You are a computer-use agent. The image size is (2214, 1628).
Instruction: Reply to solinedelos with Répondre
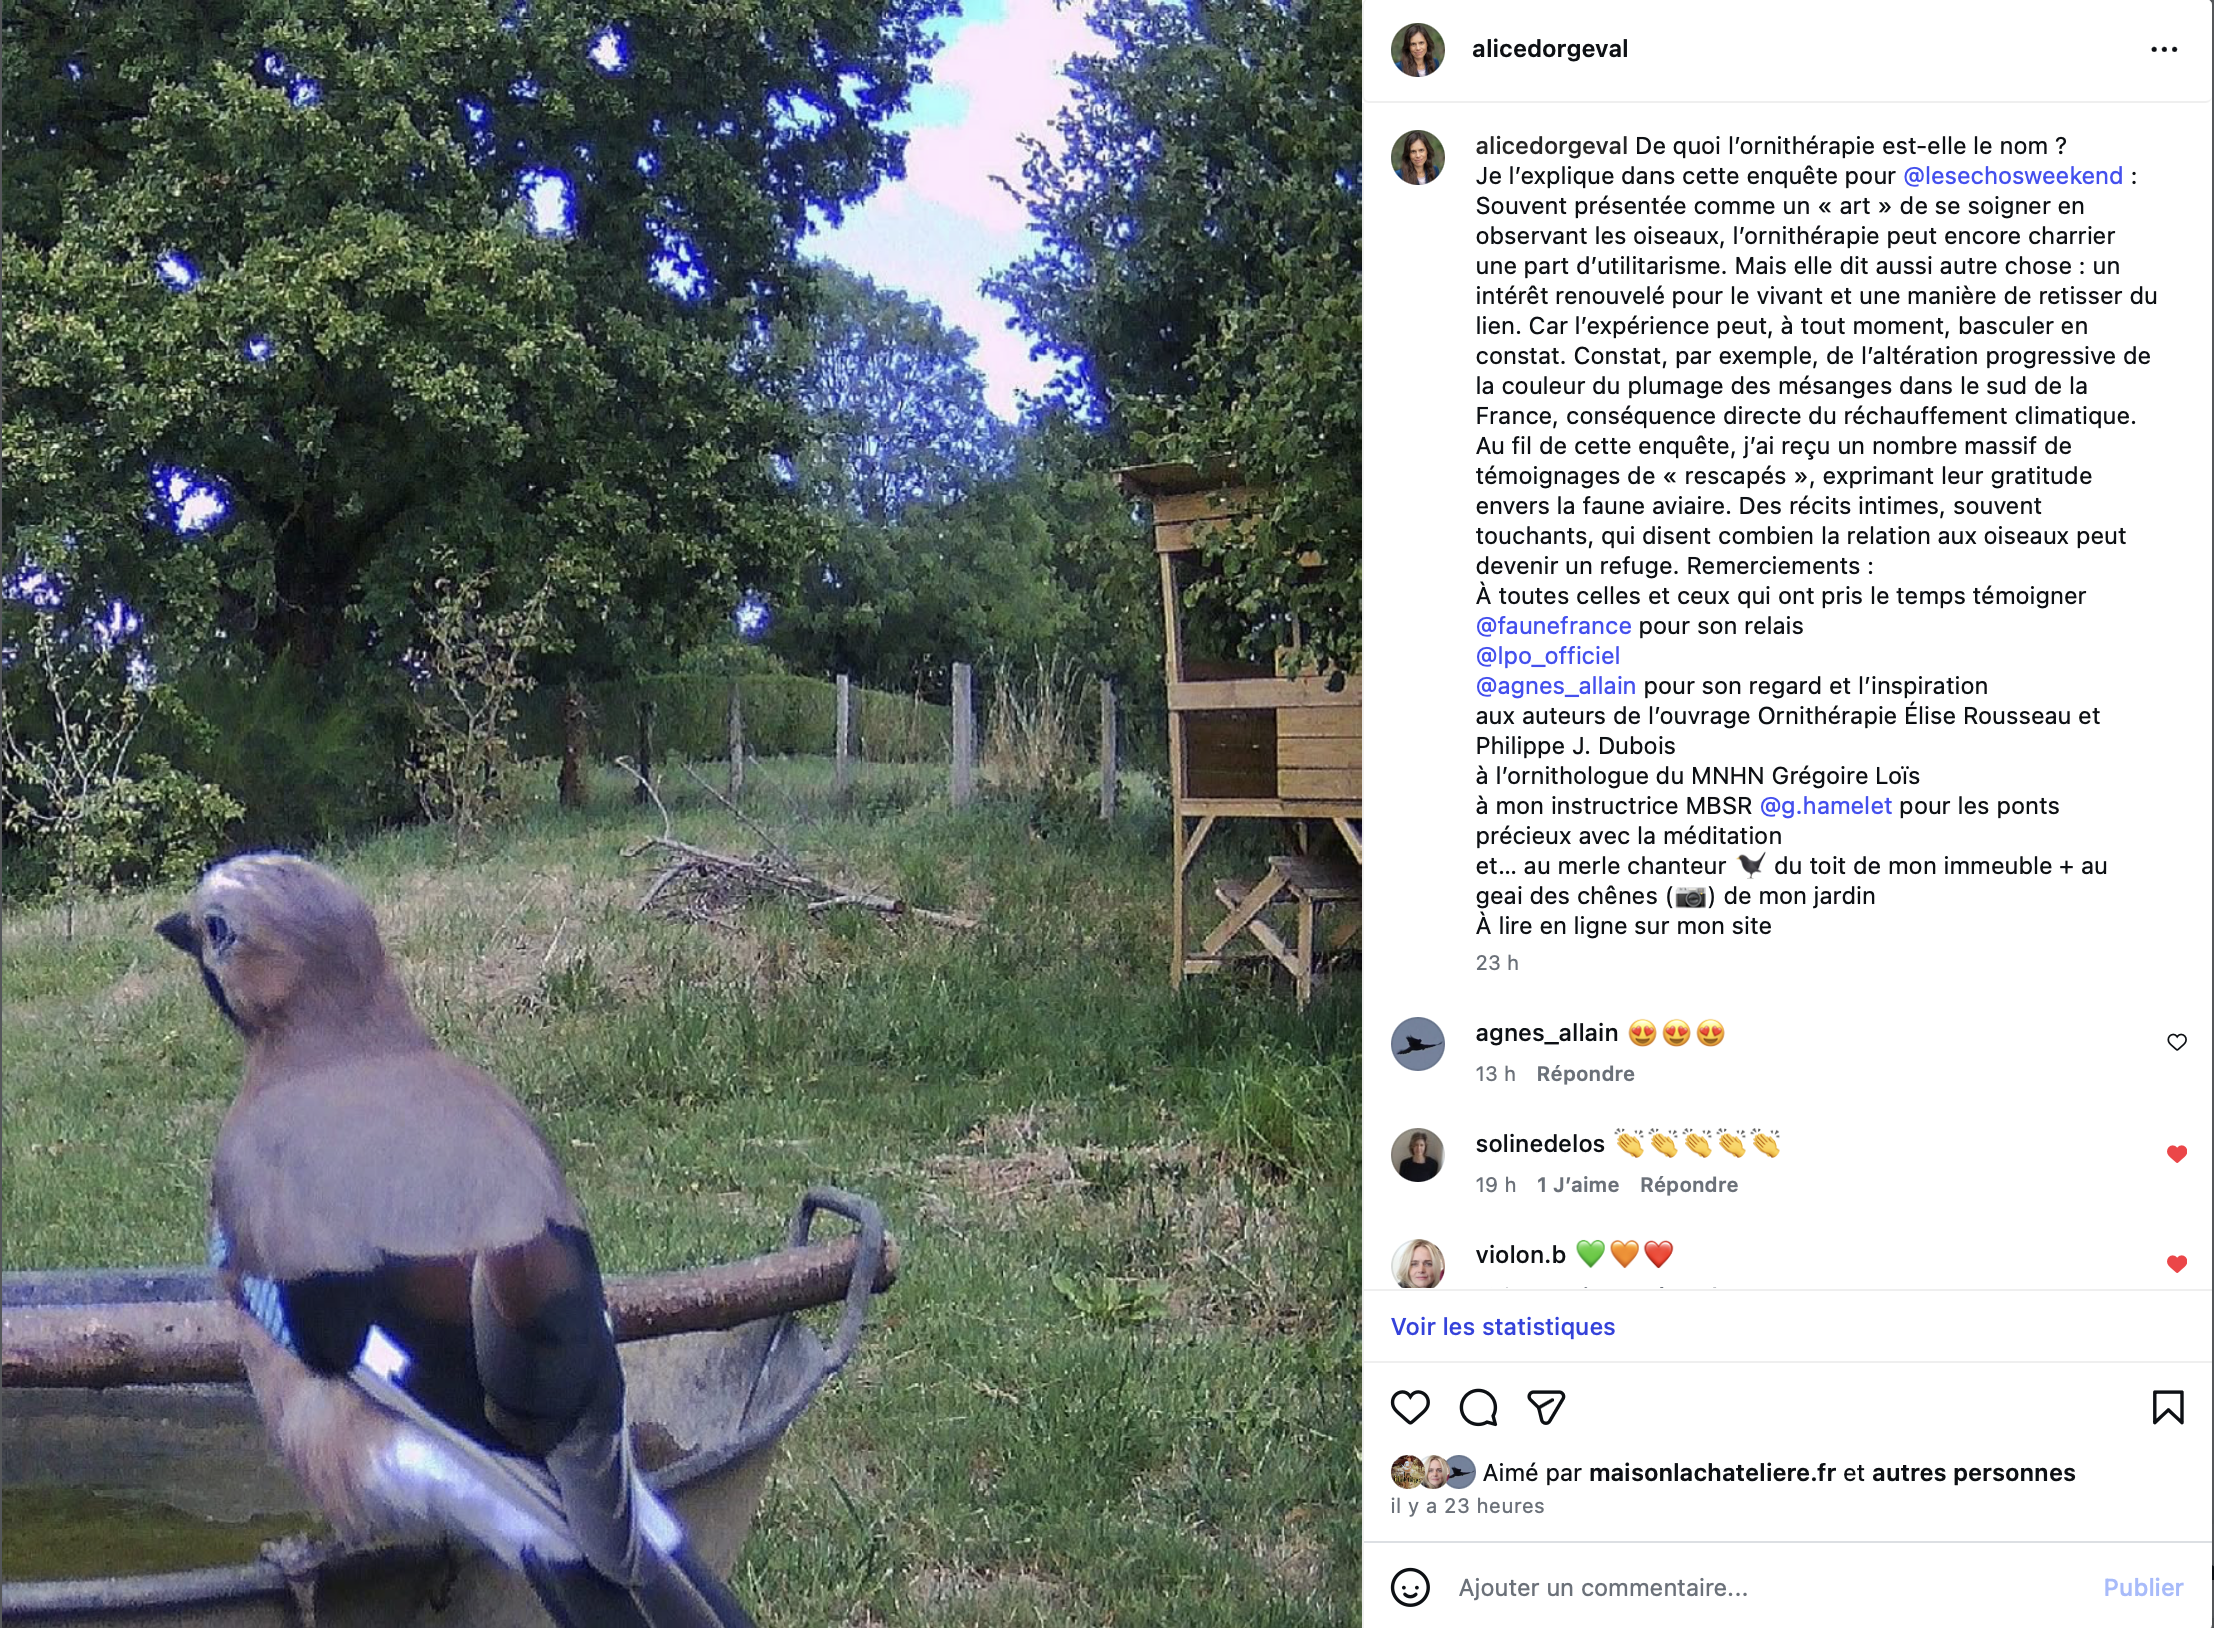1689,1184
